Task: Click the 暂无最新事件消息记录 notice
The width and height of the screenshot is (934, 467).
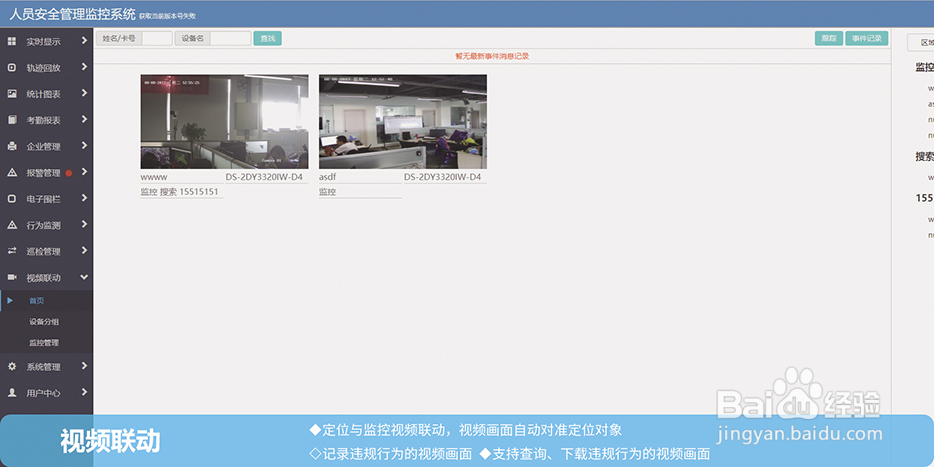Action: pos(492,57)
